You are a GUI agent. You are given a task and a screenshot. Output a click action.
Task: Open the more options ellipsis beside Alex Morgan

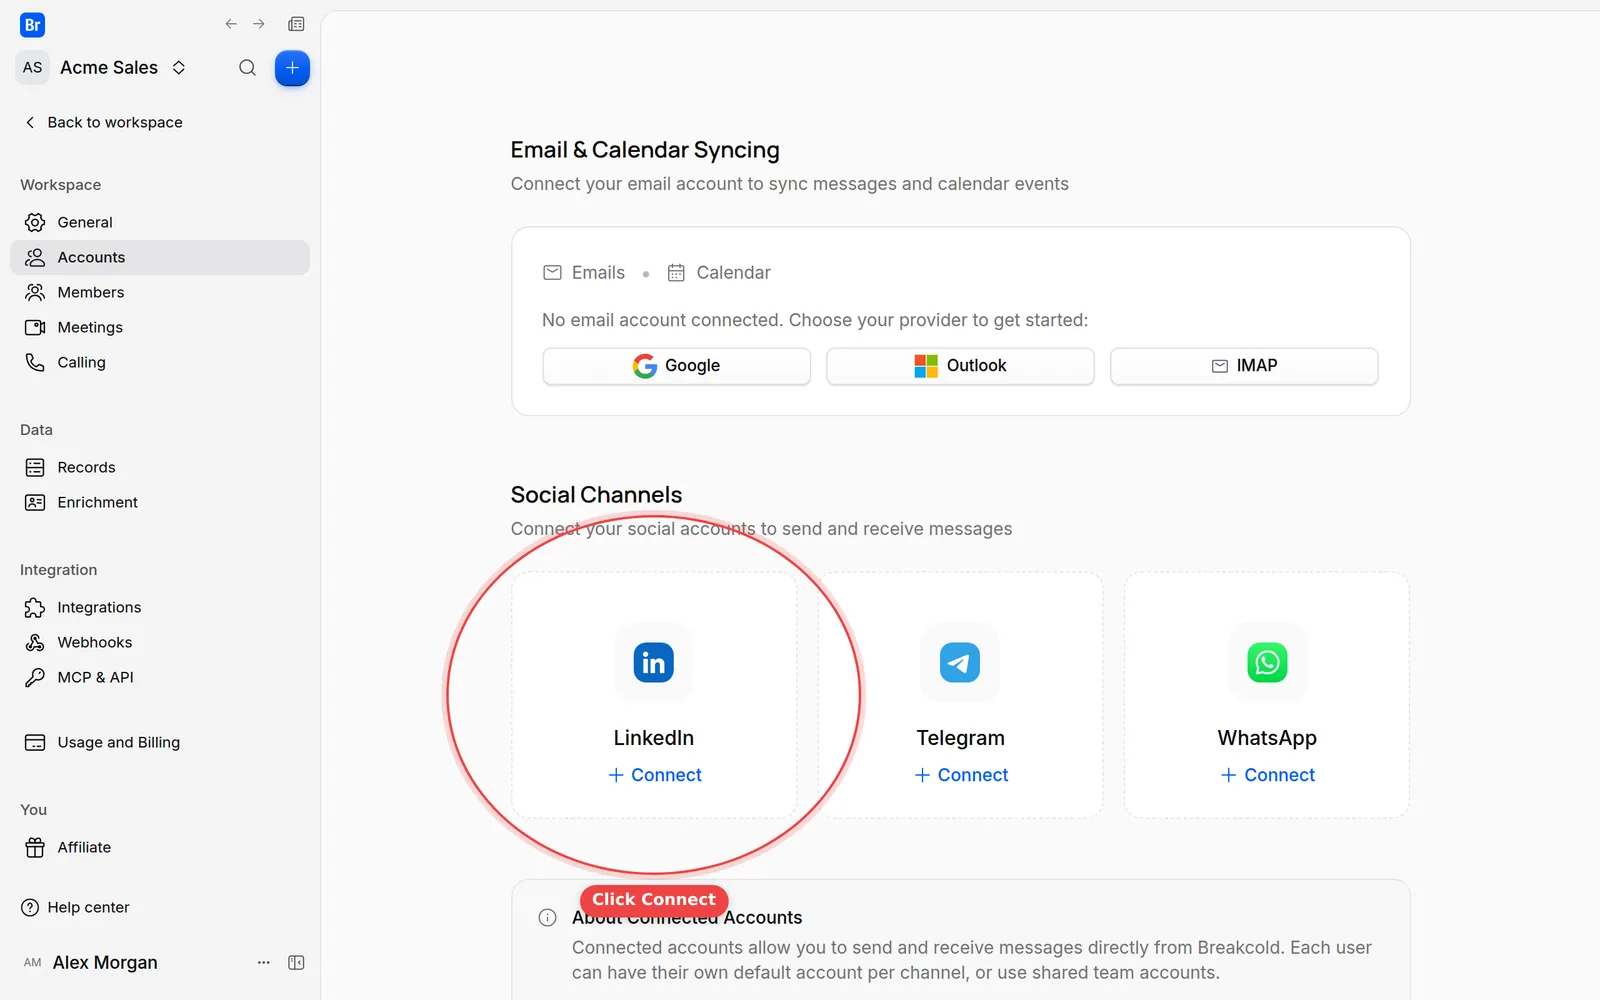264,962
